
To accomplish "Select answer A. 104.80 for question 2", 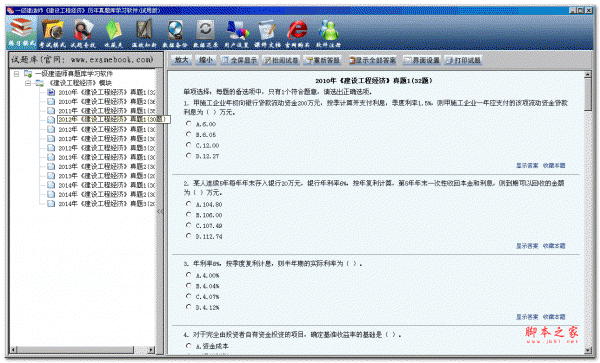I will coord(188,204).
